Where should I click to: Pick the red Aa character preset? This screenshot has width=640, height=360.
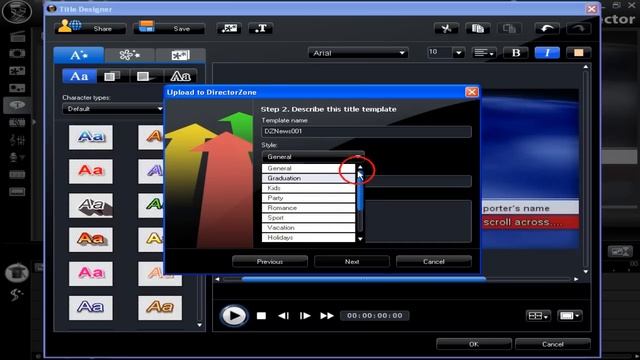[91, 171]
